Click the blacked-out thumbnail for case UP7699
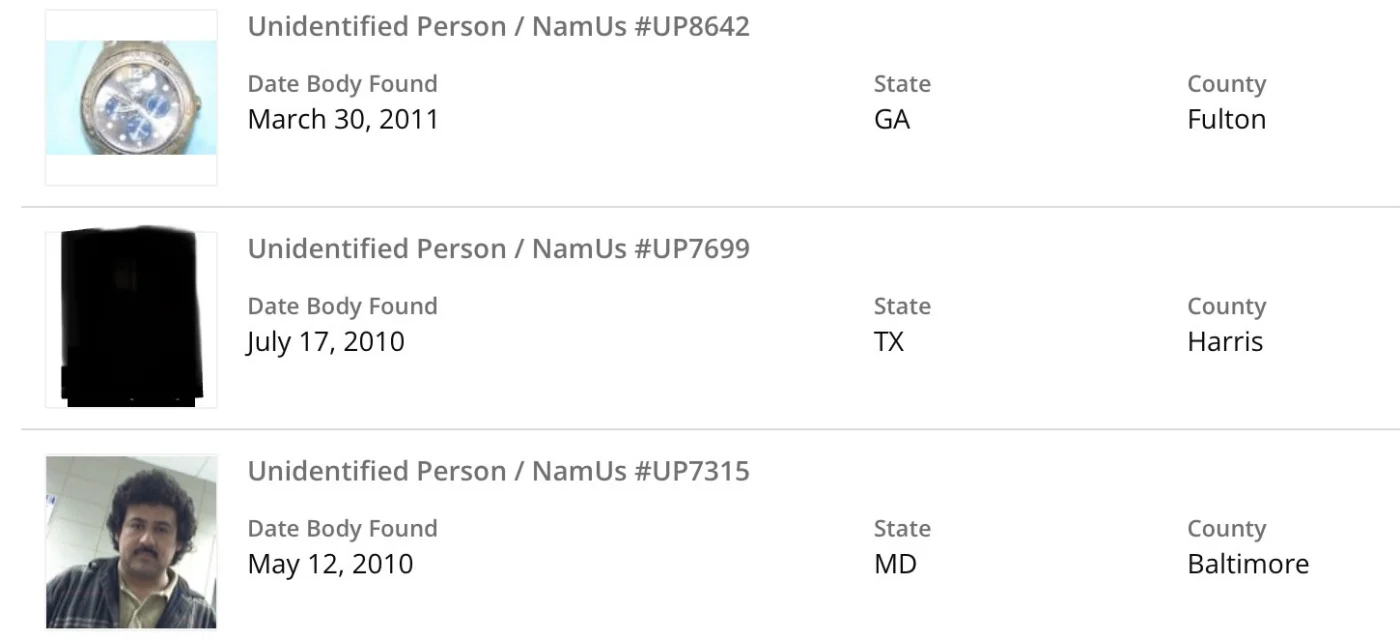 (x=131, y=318)
